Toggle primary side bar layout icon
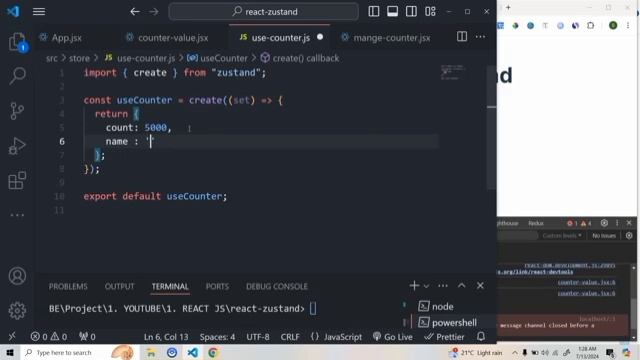The height and width of the screenshot is (360, 640). pyautogui.click(x=373, y=11)
